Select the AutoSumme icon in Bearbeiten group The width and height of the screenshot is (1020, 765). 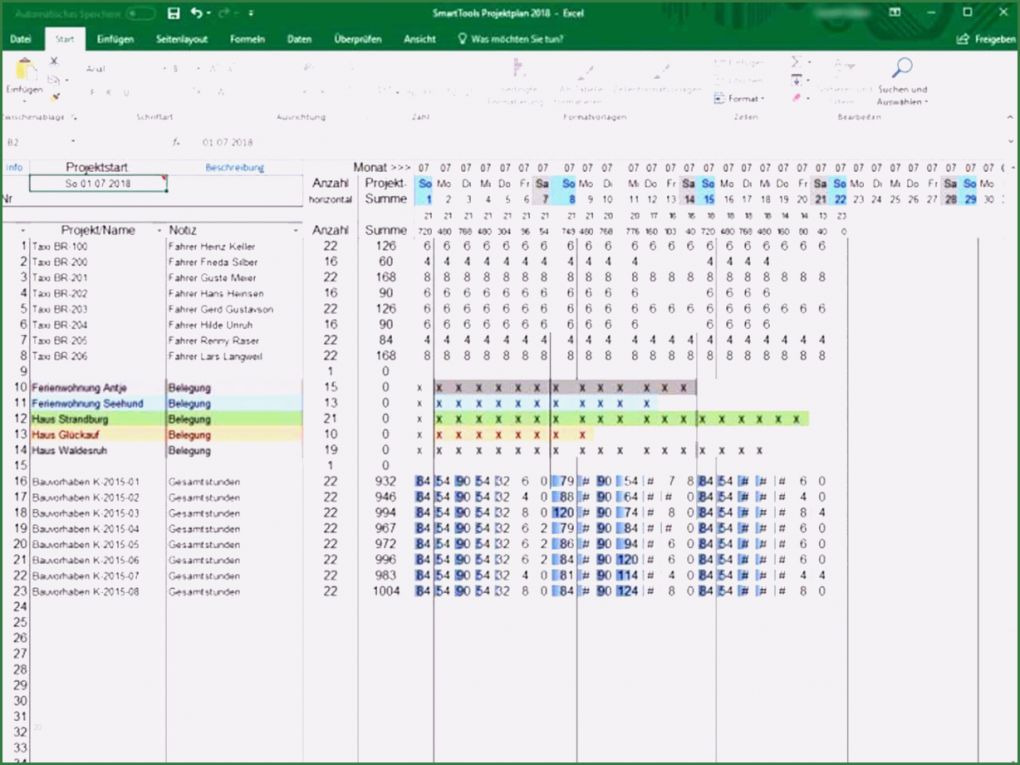click(x=795, y=61)
